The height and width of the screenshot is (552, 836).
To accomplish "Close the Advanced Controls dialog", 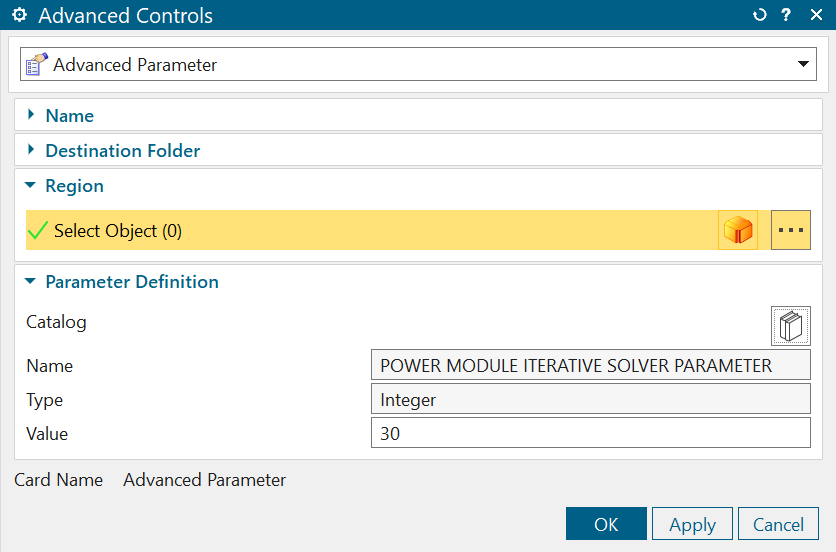I will [x=816, y=16].
